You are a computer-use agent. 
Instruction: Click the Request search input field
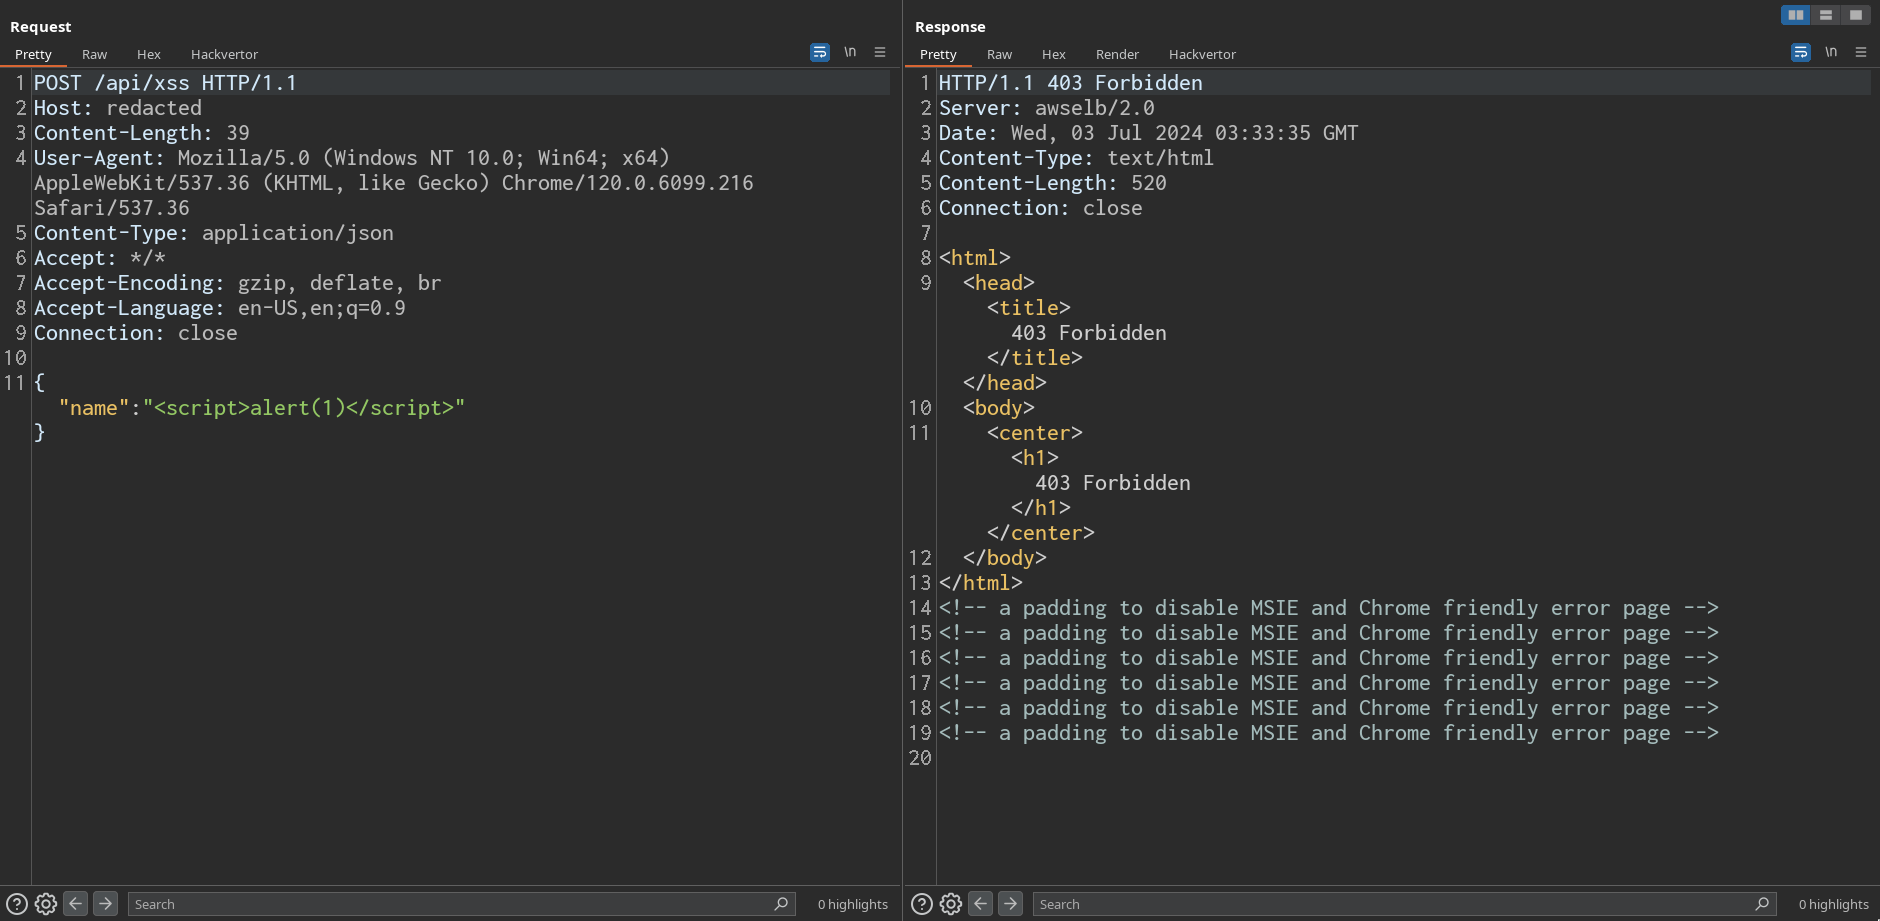pos(450,904)
